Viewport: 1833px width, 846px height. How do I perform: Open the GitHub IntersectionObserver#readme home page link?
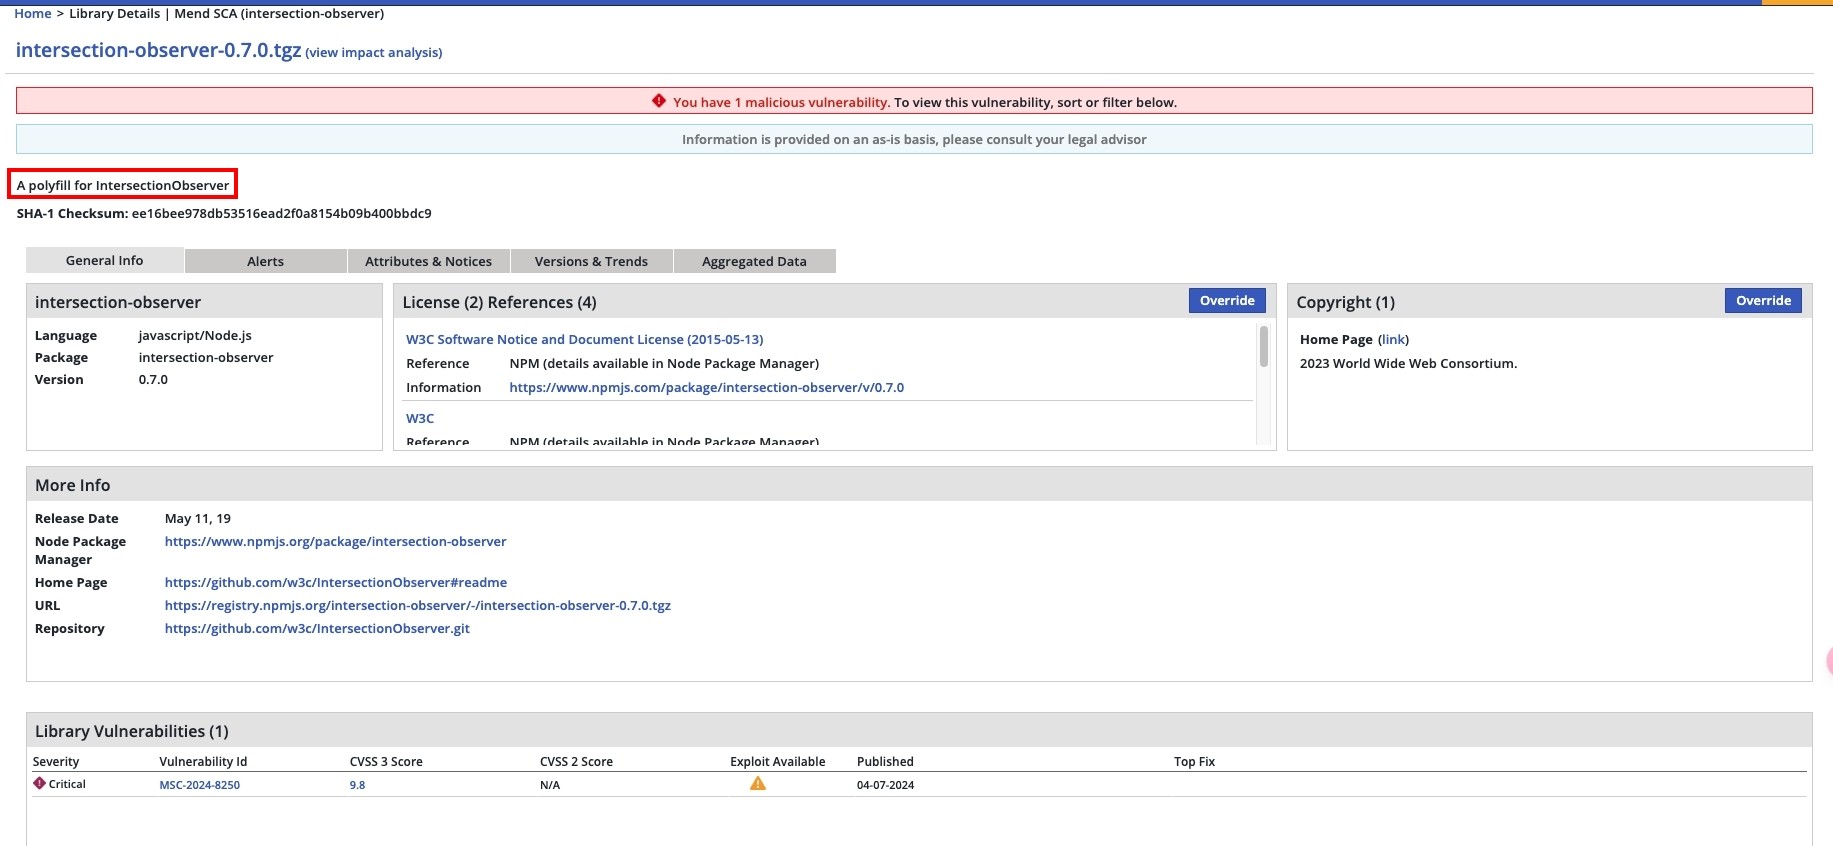coord(335,583)
